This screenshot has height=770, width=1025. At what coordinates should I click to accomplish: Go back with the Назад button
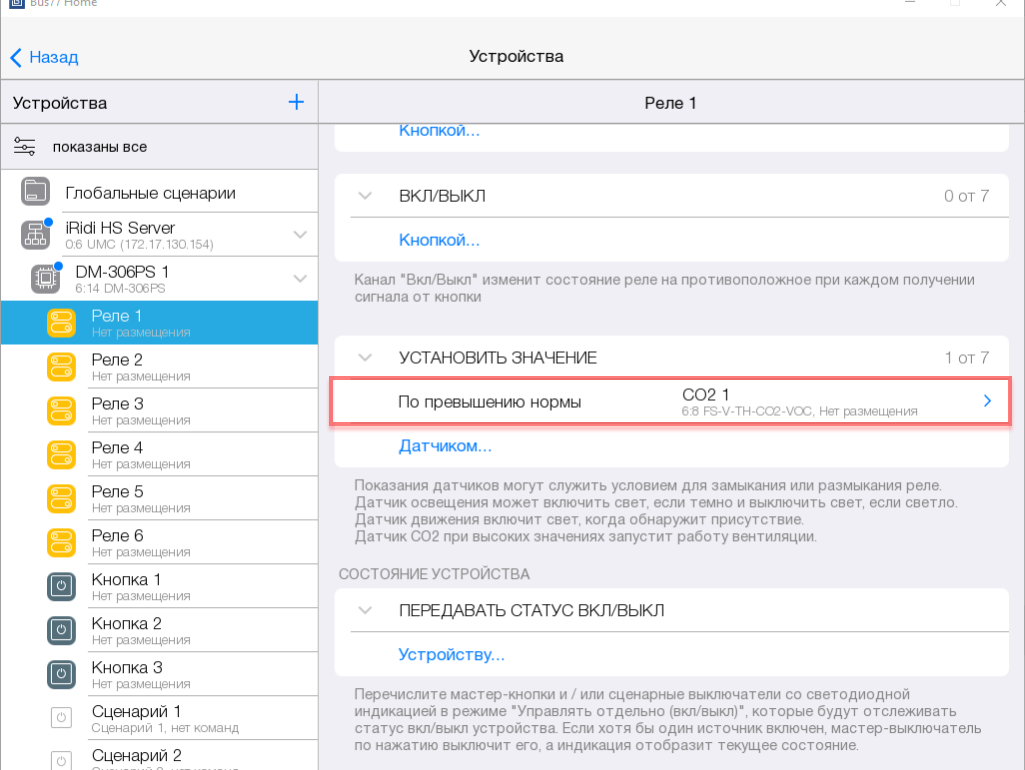coord(45,57)
